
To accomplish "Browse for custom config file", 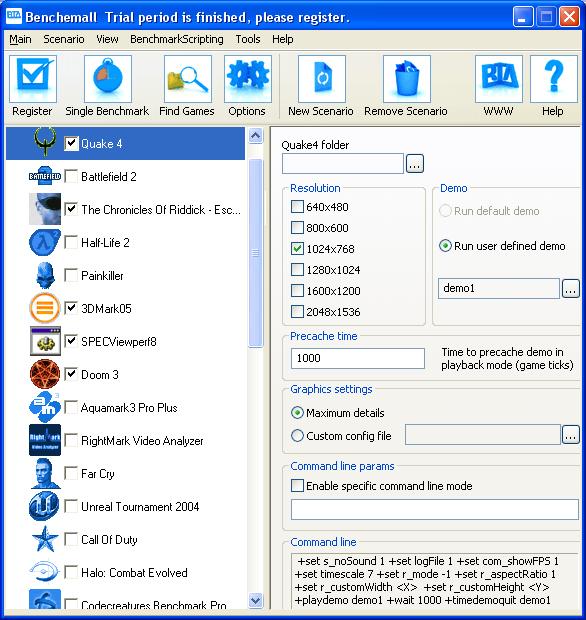I will pos(570,435).
